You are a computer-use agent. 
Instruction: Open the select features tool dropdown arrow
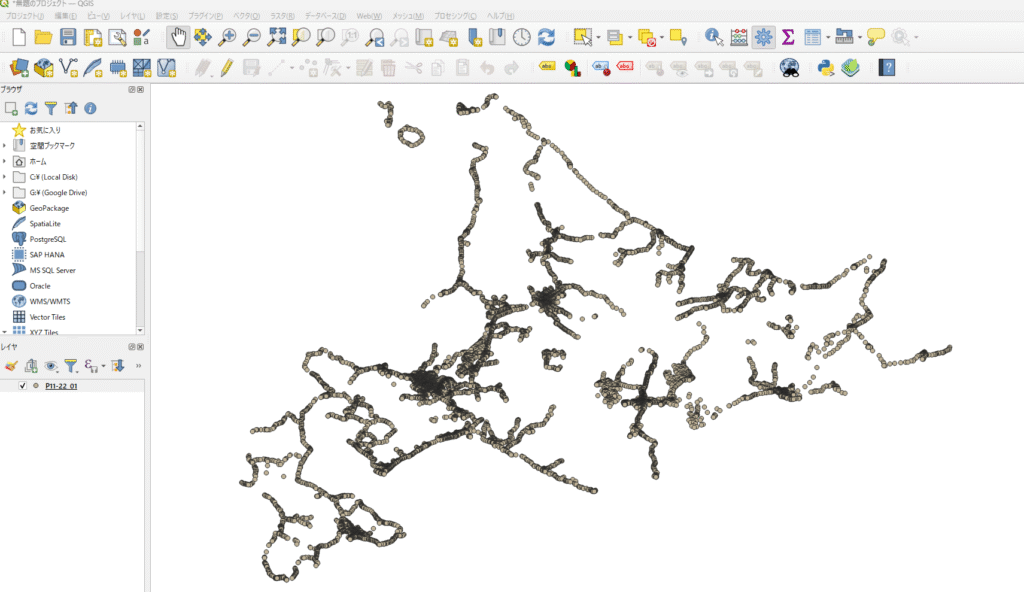(598, 38)
